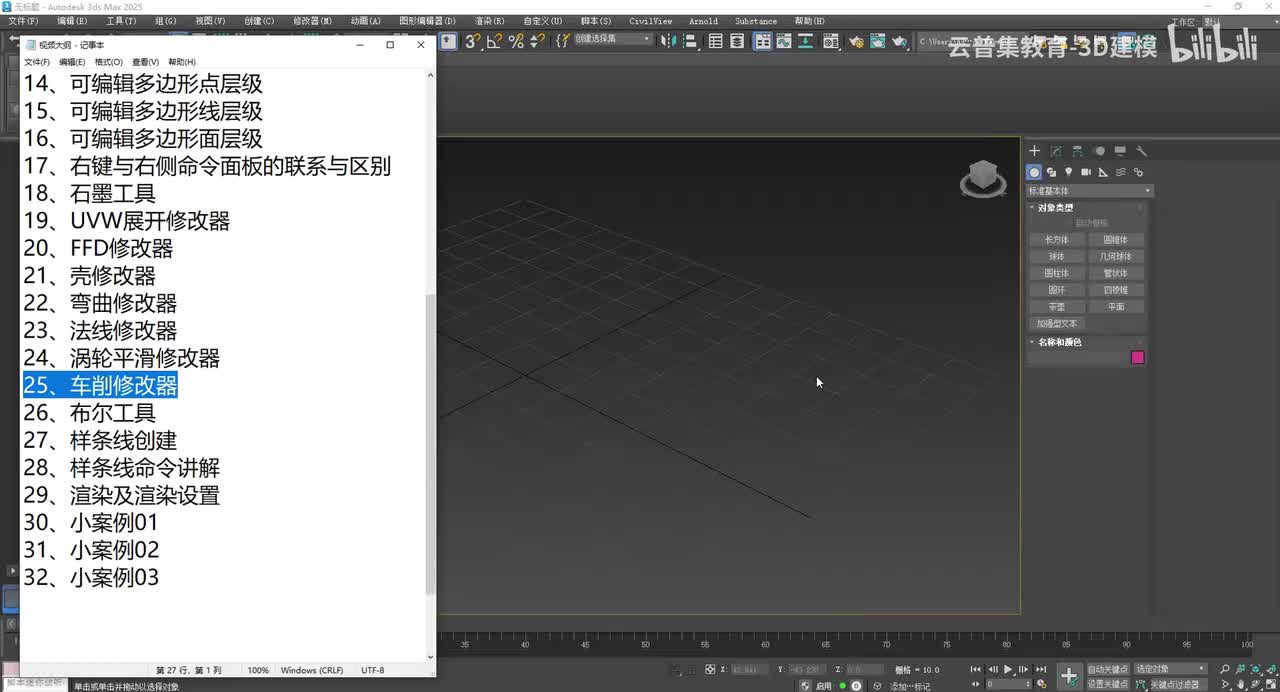Open the Display tab in command panel
The width and height of the screenshot is (1280, 692).
(1120, 151)
